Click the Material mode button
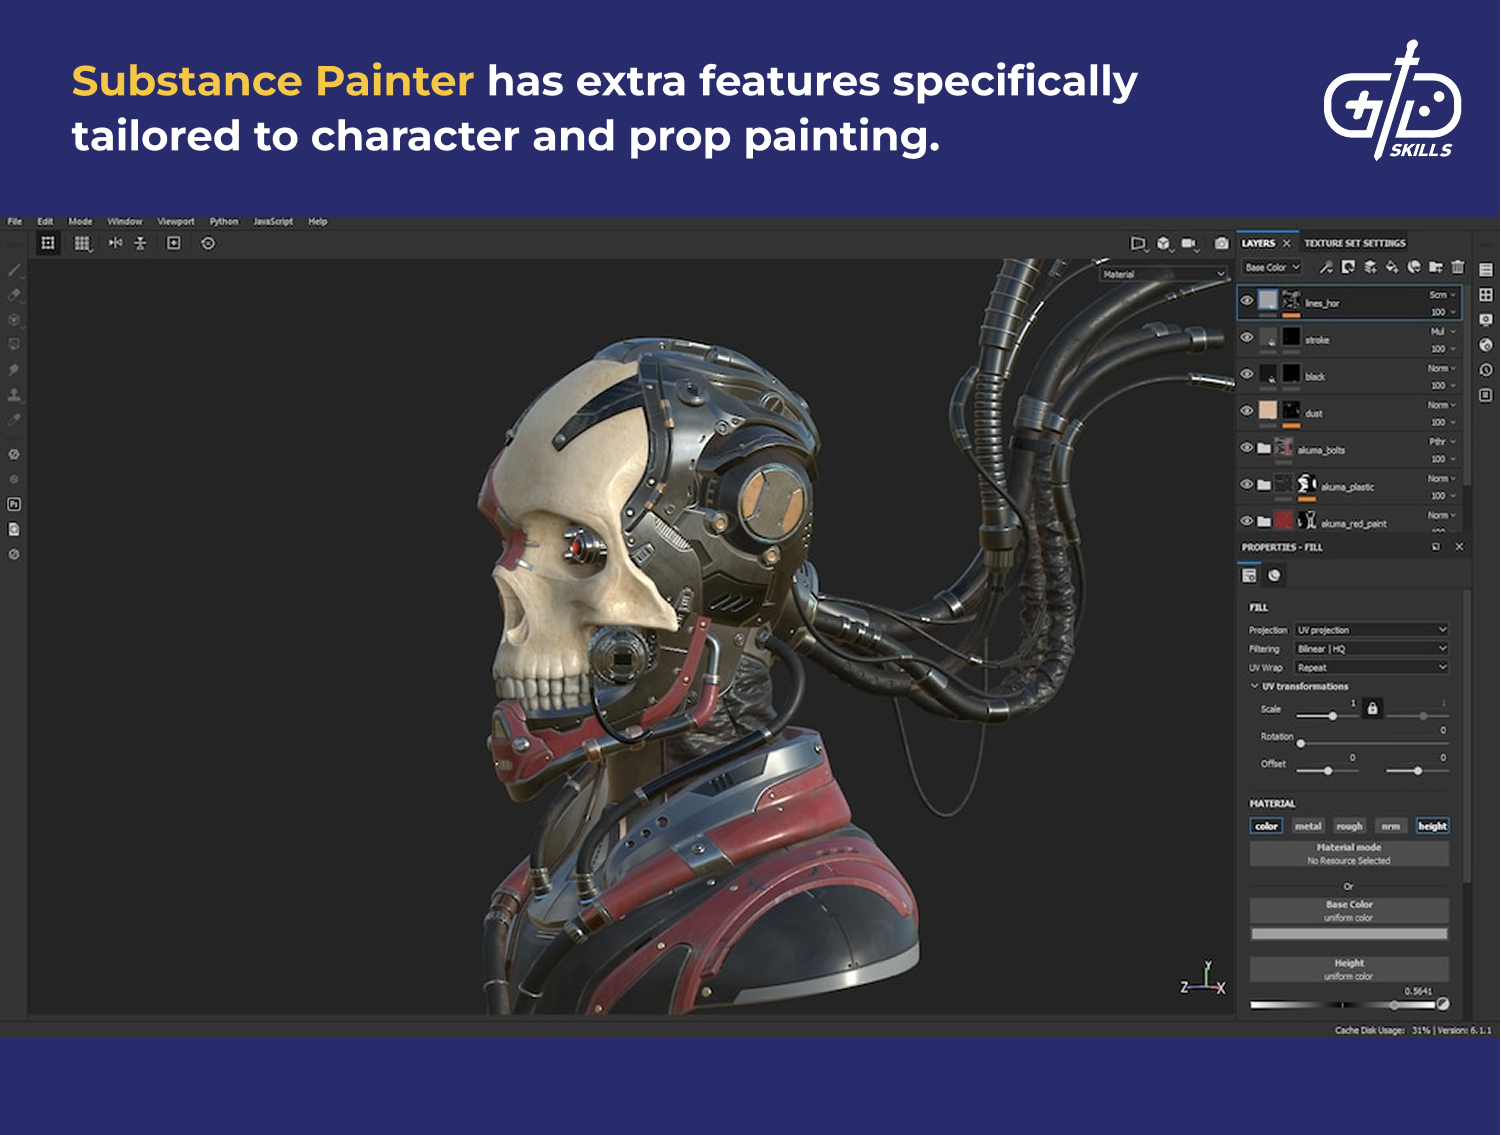 click(x=1349, y=853)
